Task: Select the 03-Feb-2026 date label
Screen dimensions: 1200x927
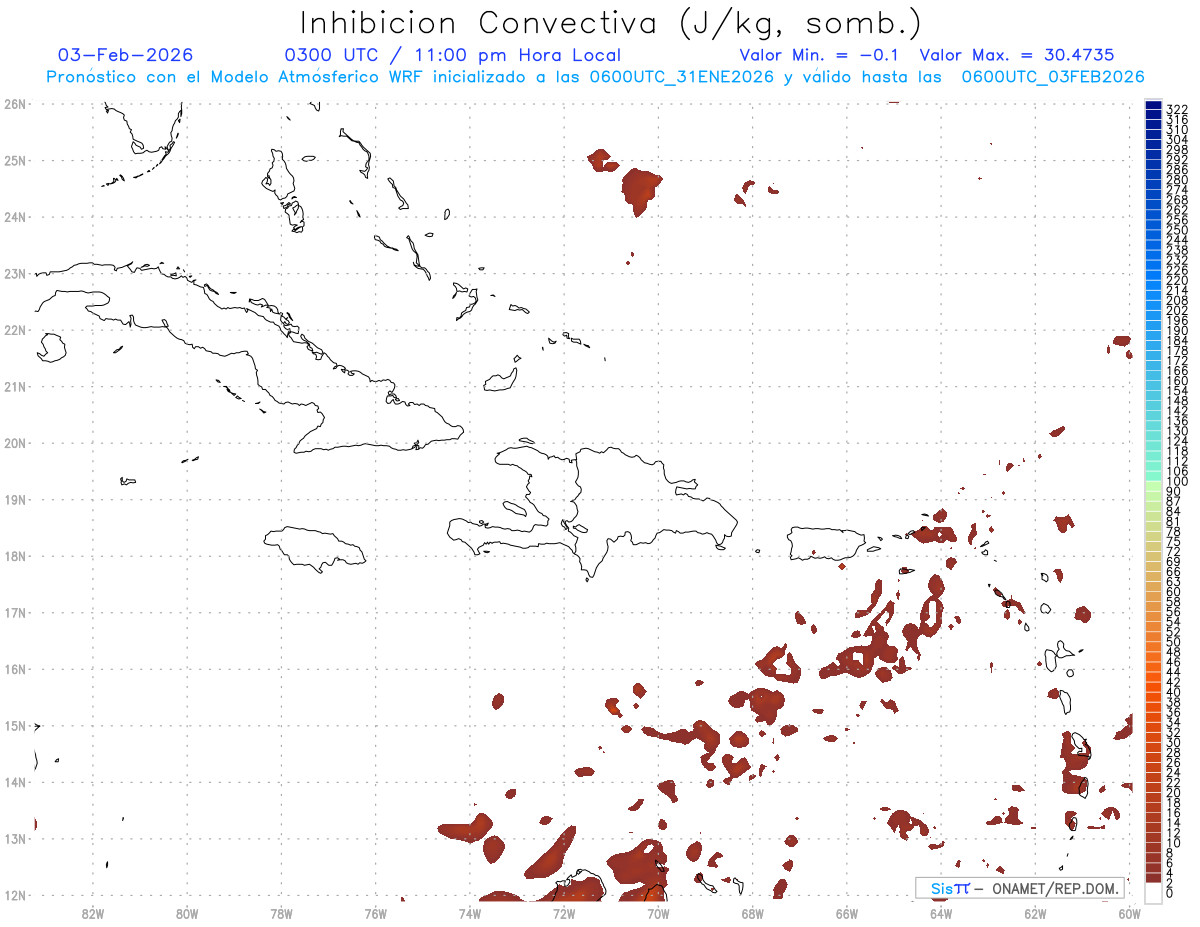Action: tap(126, 55)
